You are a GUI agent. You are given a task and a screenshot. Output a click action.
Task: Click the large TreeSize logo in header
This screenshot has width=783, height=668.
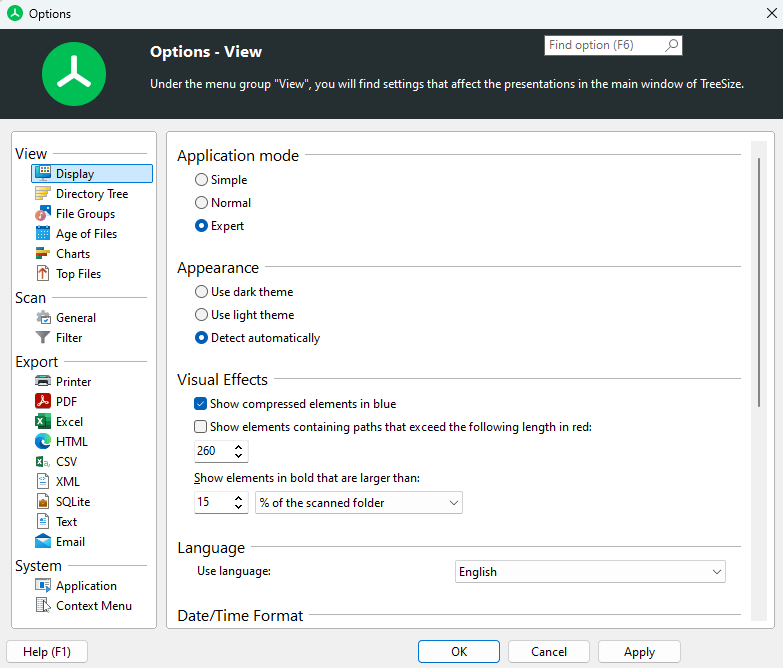(x=74, y=74)
